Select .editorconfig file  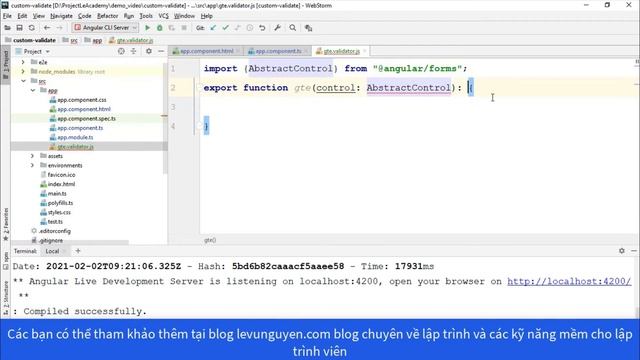coord(54,231)
